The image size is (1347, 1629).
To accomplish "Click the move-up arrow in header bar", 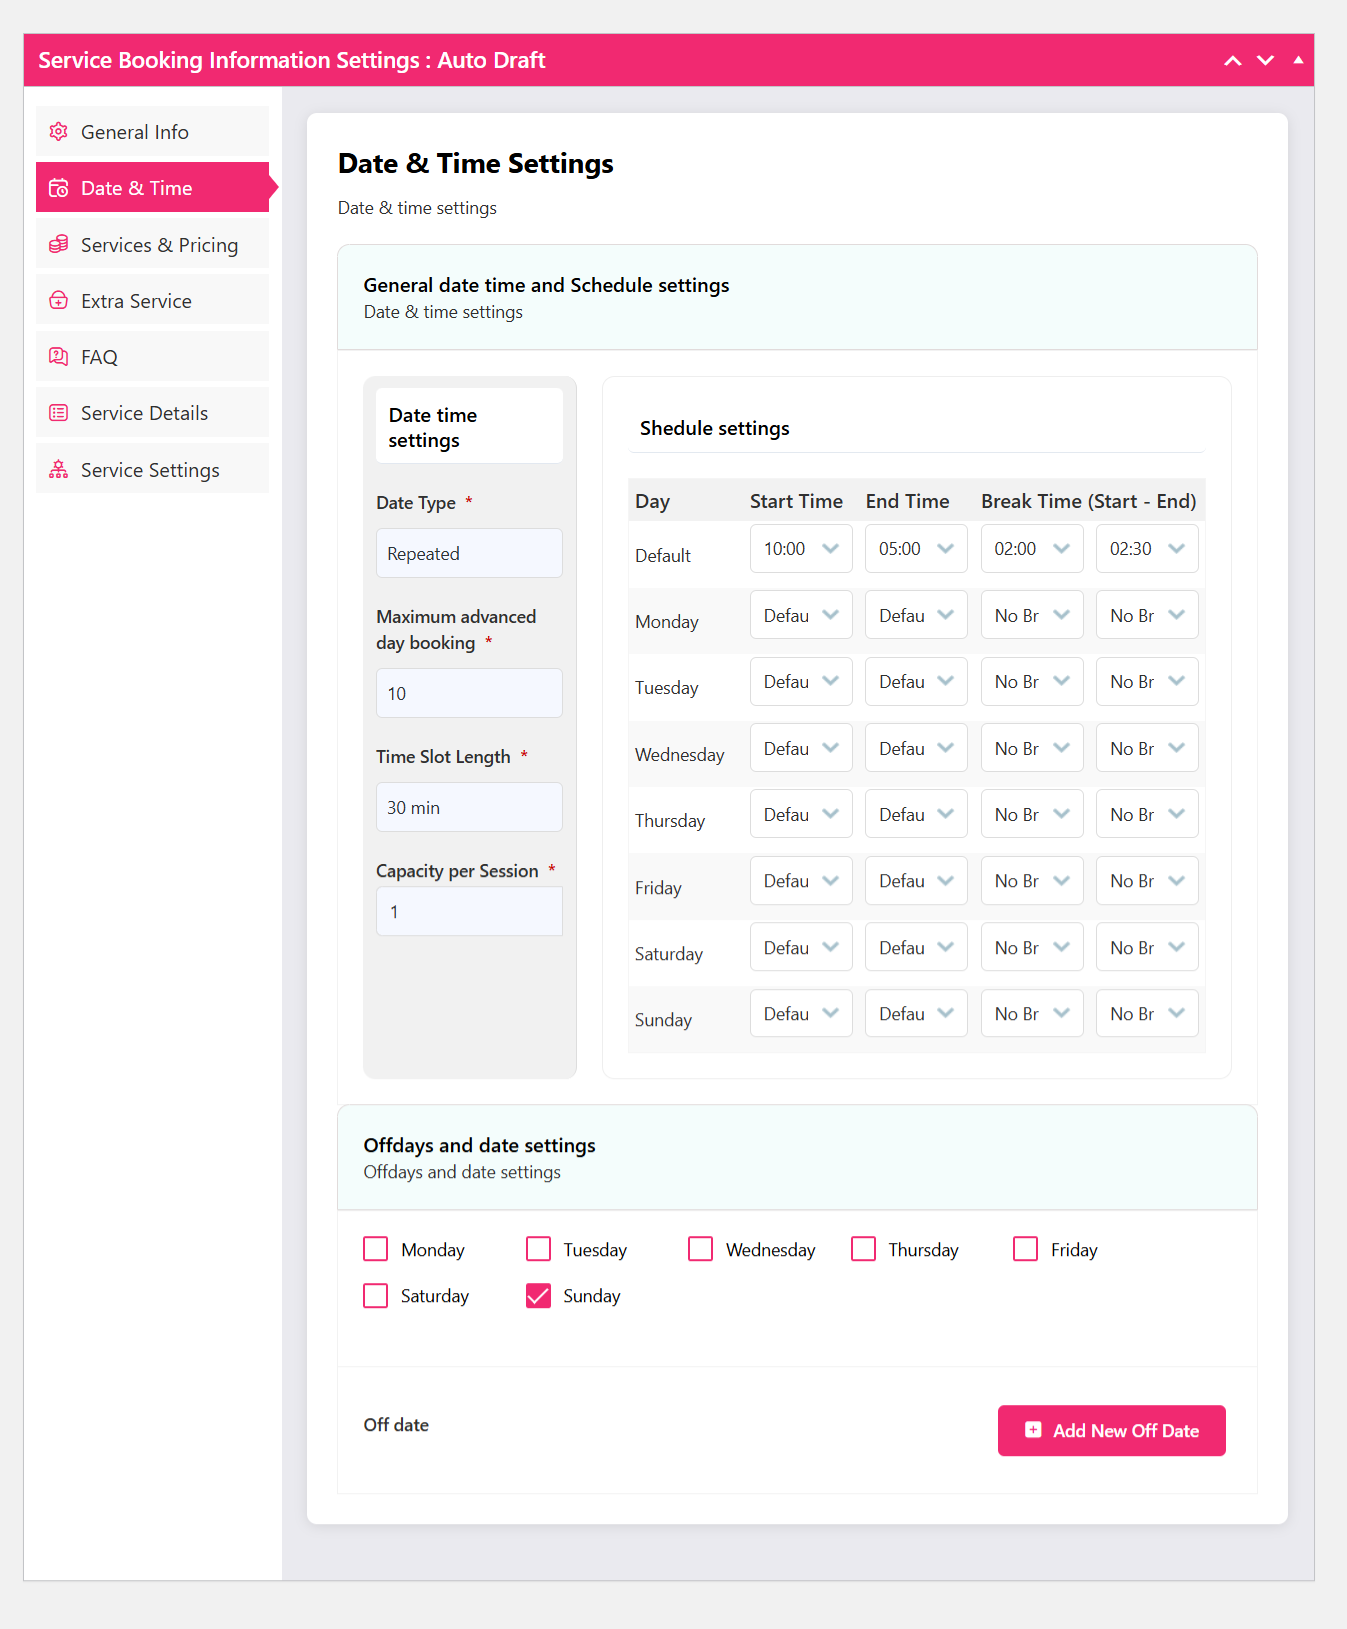I will pyautogui.click(x=1233, y=61).
